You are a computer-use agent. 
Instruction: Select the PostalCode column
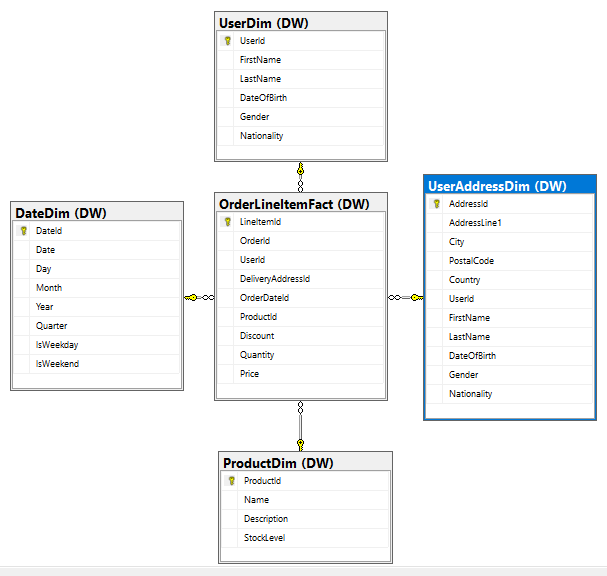(510, 261)
